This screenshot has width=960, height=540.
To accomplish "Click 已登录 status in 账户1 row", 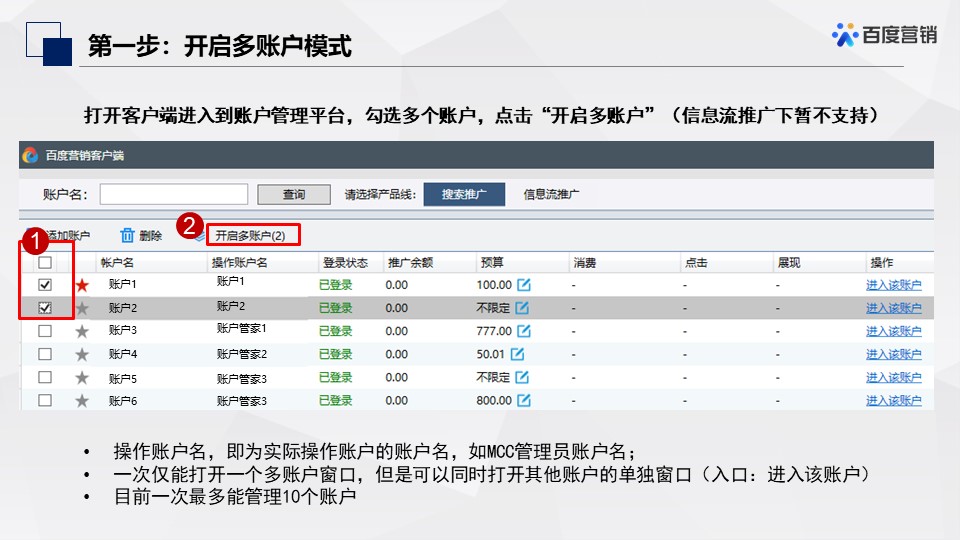I will pyautogui.click(x=336, y=285).
